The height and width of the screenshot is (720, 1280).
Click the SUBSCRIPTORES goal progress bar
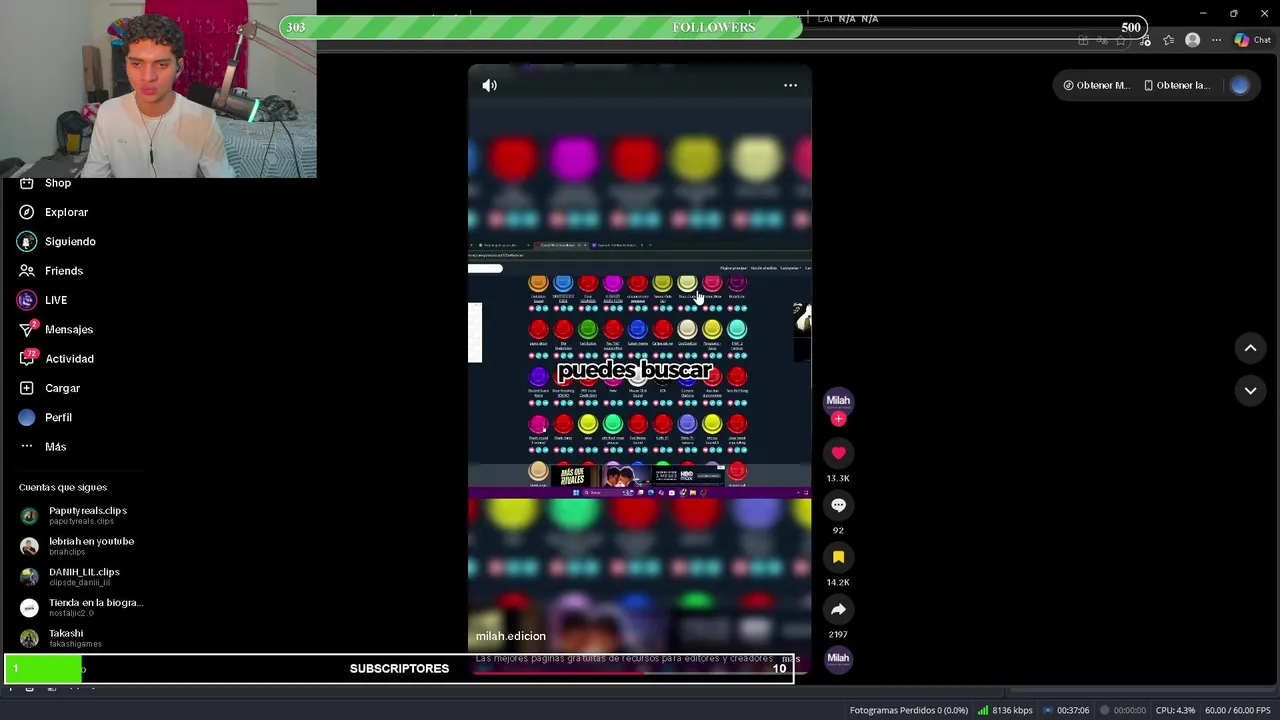(399, 668)
